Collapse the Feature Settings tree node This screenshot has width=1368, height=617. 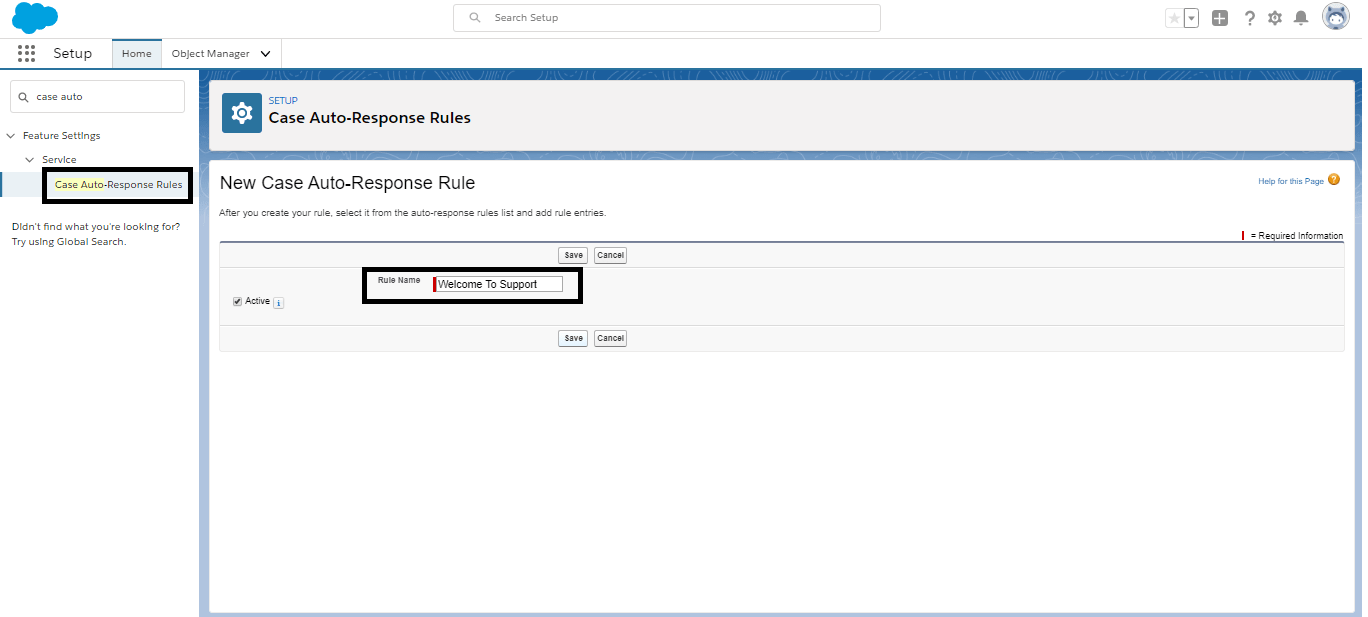[x=10, y=135]
